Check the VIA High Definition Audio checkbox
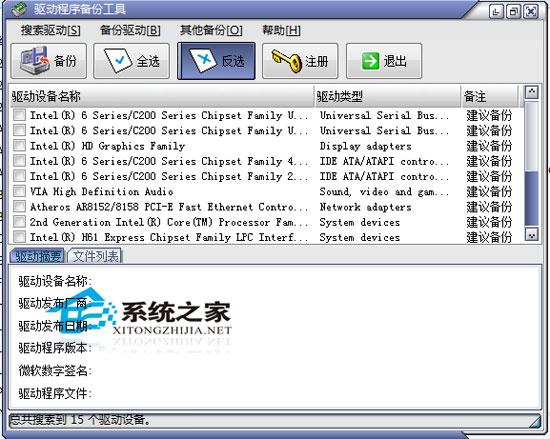 point(19,191)
